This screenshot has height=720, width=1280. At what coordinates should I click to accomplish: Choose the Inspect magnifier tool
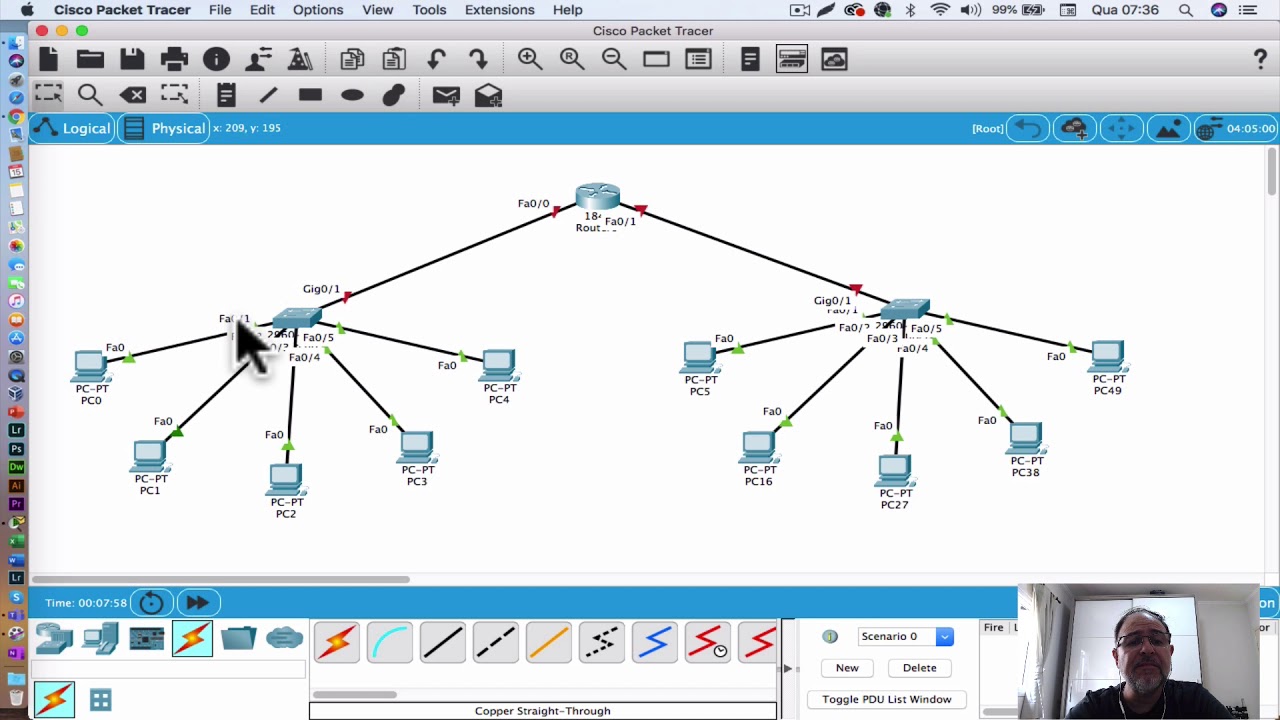point(90,95)
